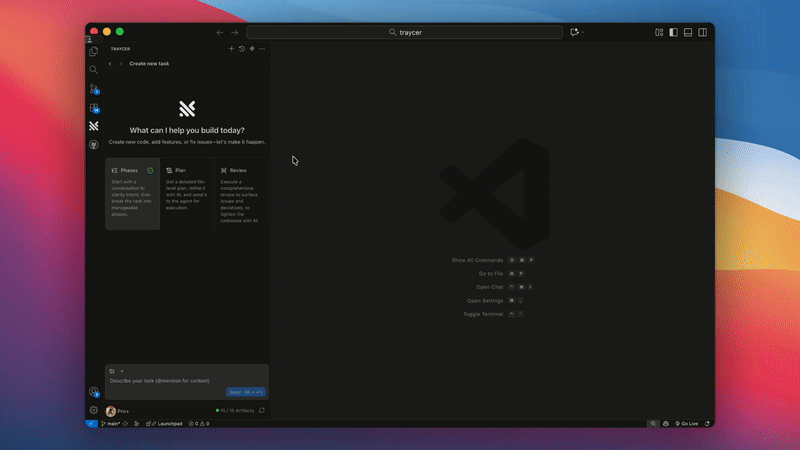
Task: Open the remote window indicator in status bar
Action: (91, 423)
